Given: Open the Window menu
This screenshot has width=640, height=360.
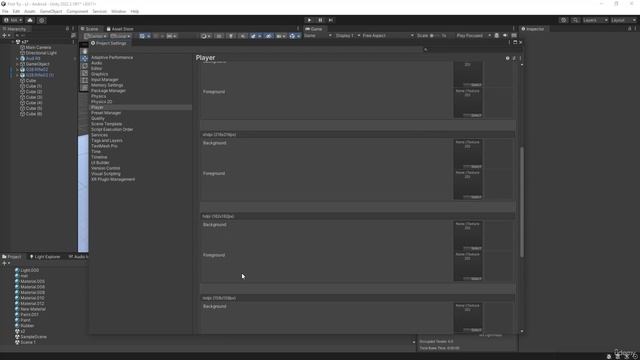Looking at the screenshot, I should click(x=119, y=11).
